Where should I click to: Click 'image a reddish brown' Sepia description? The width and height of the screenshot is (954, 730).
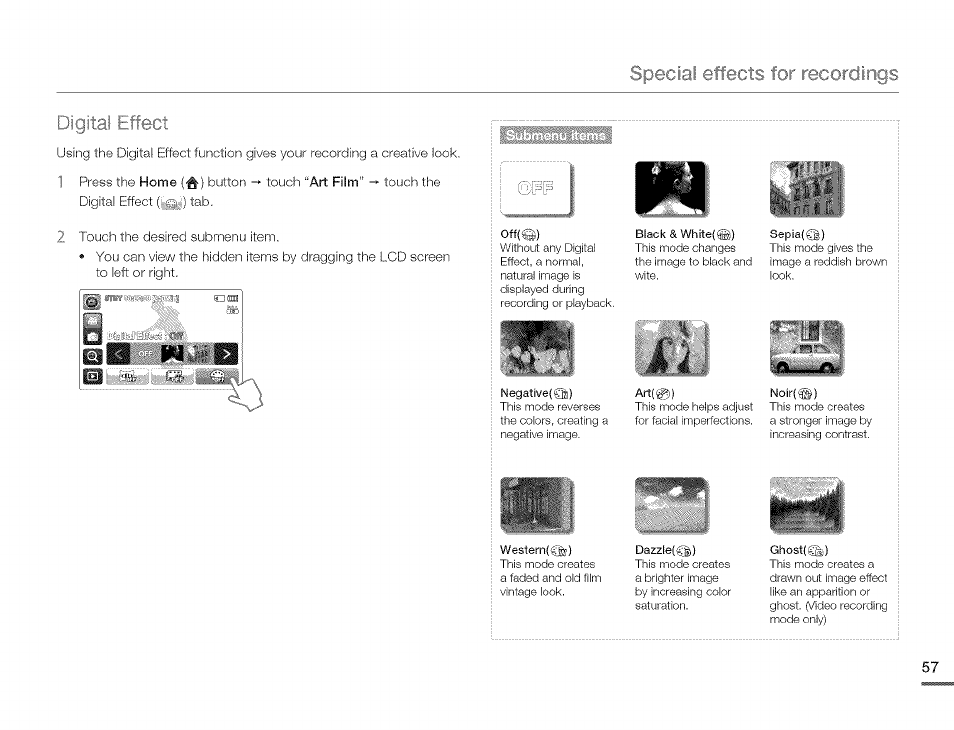point(828,262)
